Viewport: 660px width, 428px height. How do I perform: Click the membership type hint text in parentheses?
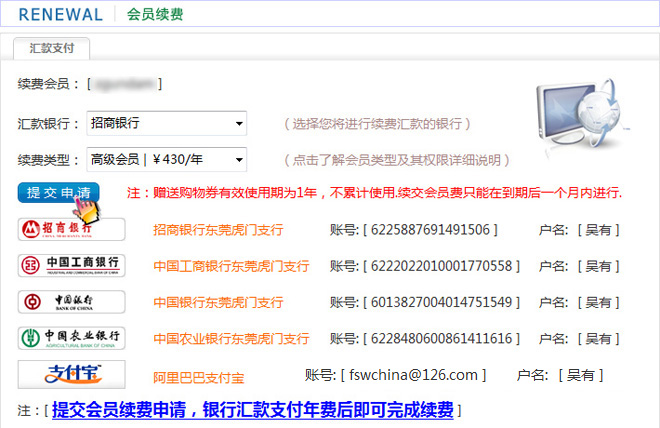pyautogui.click(x=396, y=160)
